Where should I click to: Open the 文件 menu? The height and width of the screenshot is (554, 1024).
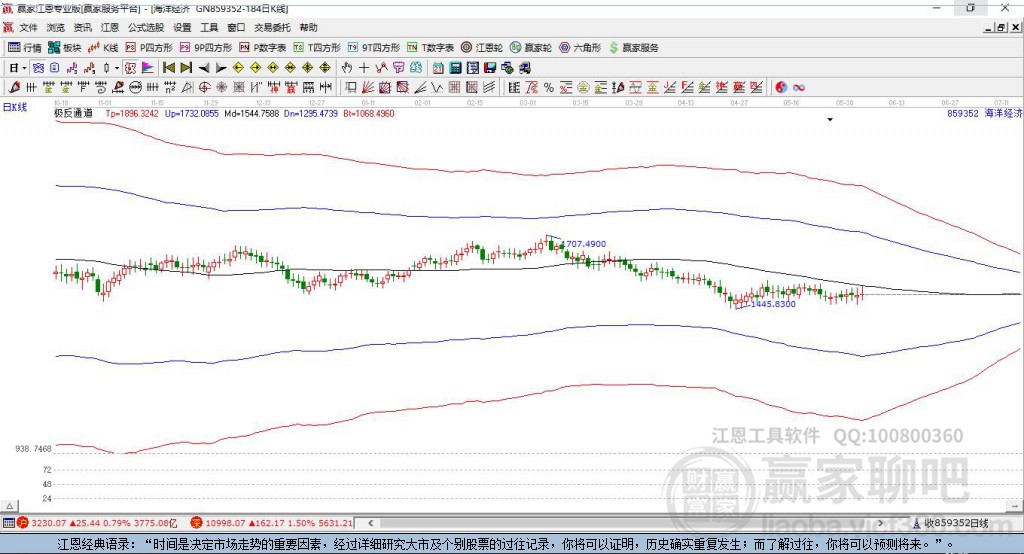click(28, 27)
